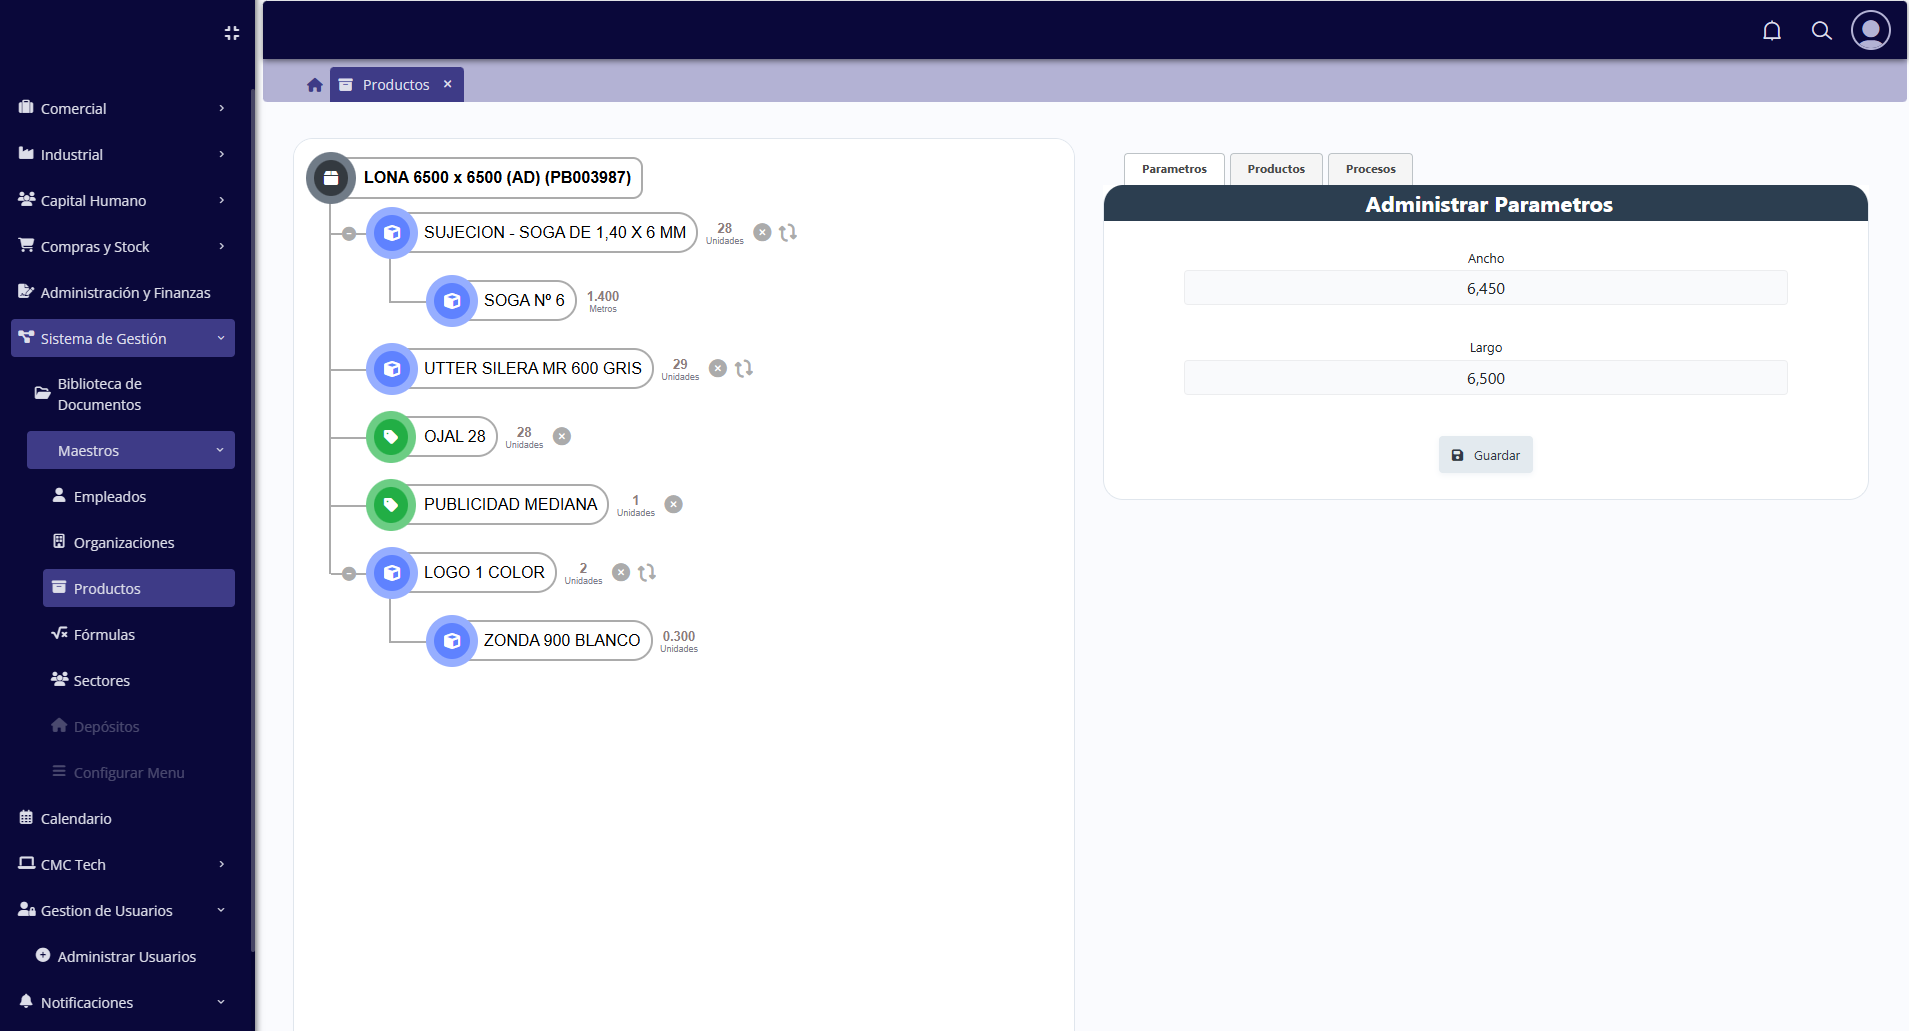Screen dimensions: 1909x1031
Task: Close the Productos breadcrumb tab
Action: [x=448, y=84]
